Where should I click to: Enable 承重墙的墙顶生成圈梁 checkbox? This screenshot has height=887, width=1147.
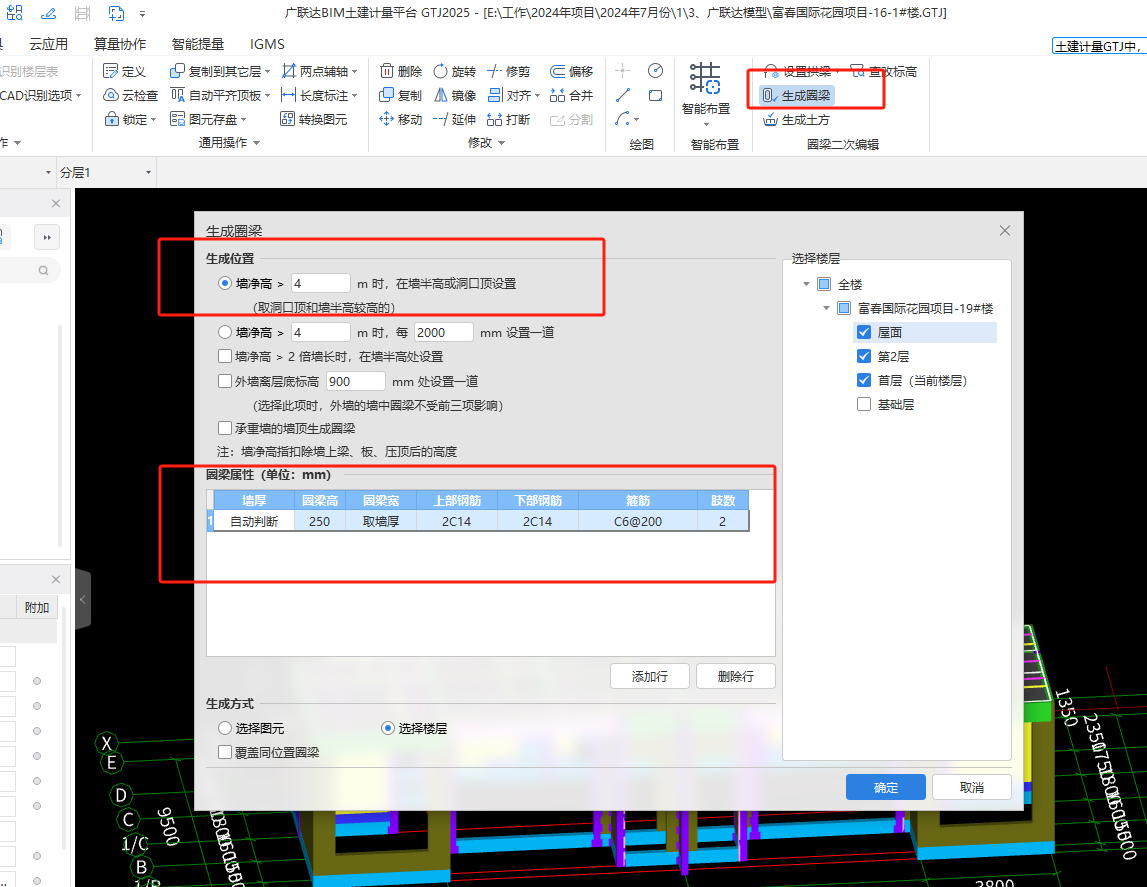pyautogui.click(x=225, y=428)
